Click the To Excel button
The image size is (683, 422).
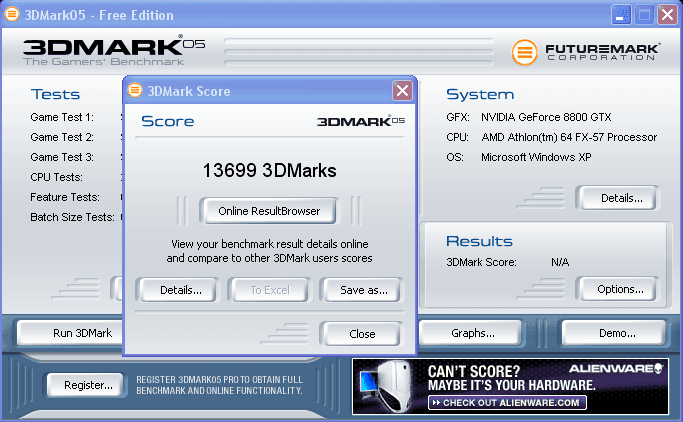tap(270, 290)
